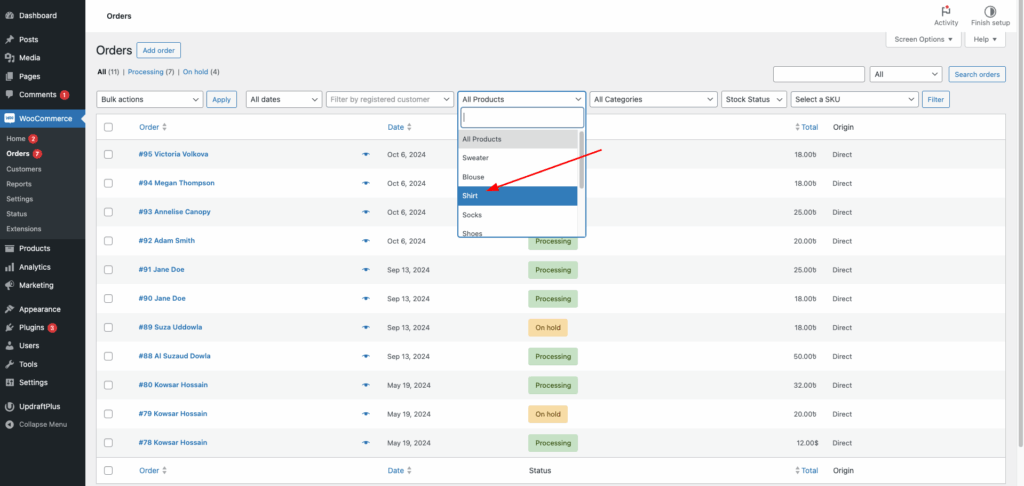Click the Search orders button
This screenshot has width=1024, height=486.
click(977, 74)
